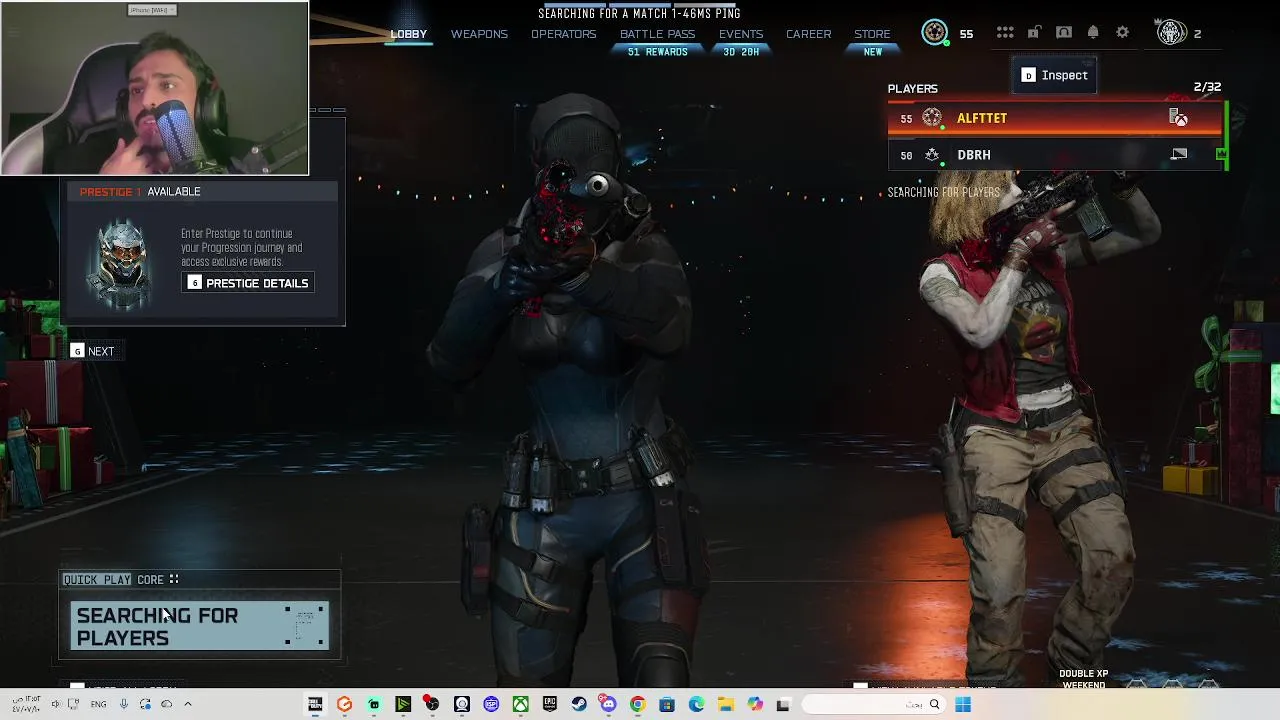Select player DBRH in players list
This screenshot has height=720, width=1280.
(x=1054, y=154)
